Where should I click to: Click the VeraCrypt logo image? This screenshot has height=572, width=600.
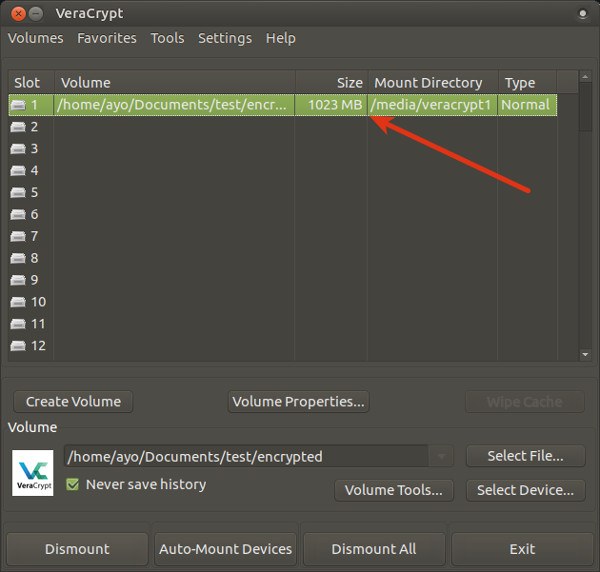[x=33, y=473]
